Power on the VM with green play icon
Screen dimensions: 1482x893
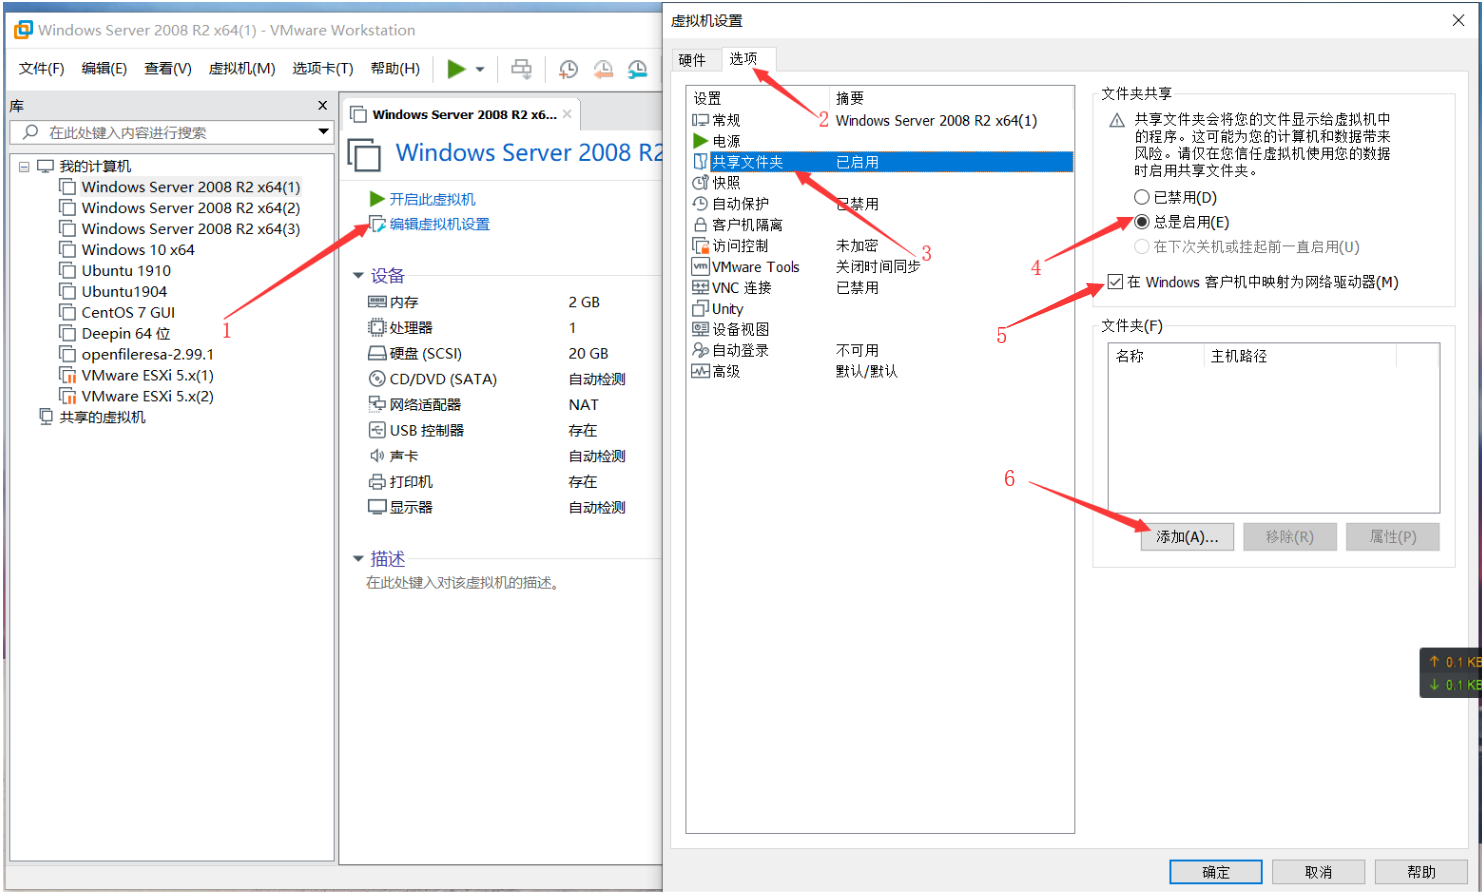[x=458, y=69]
